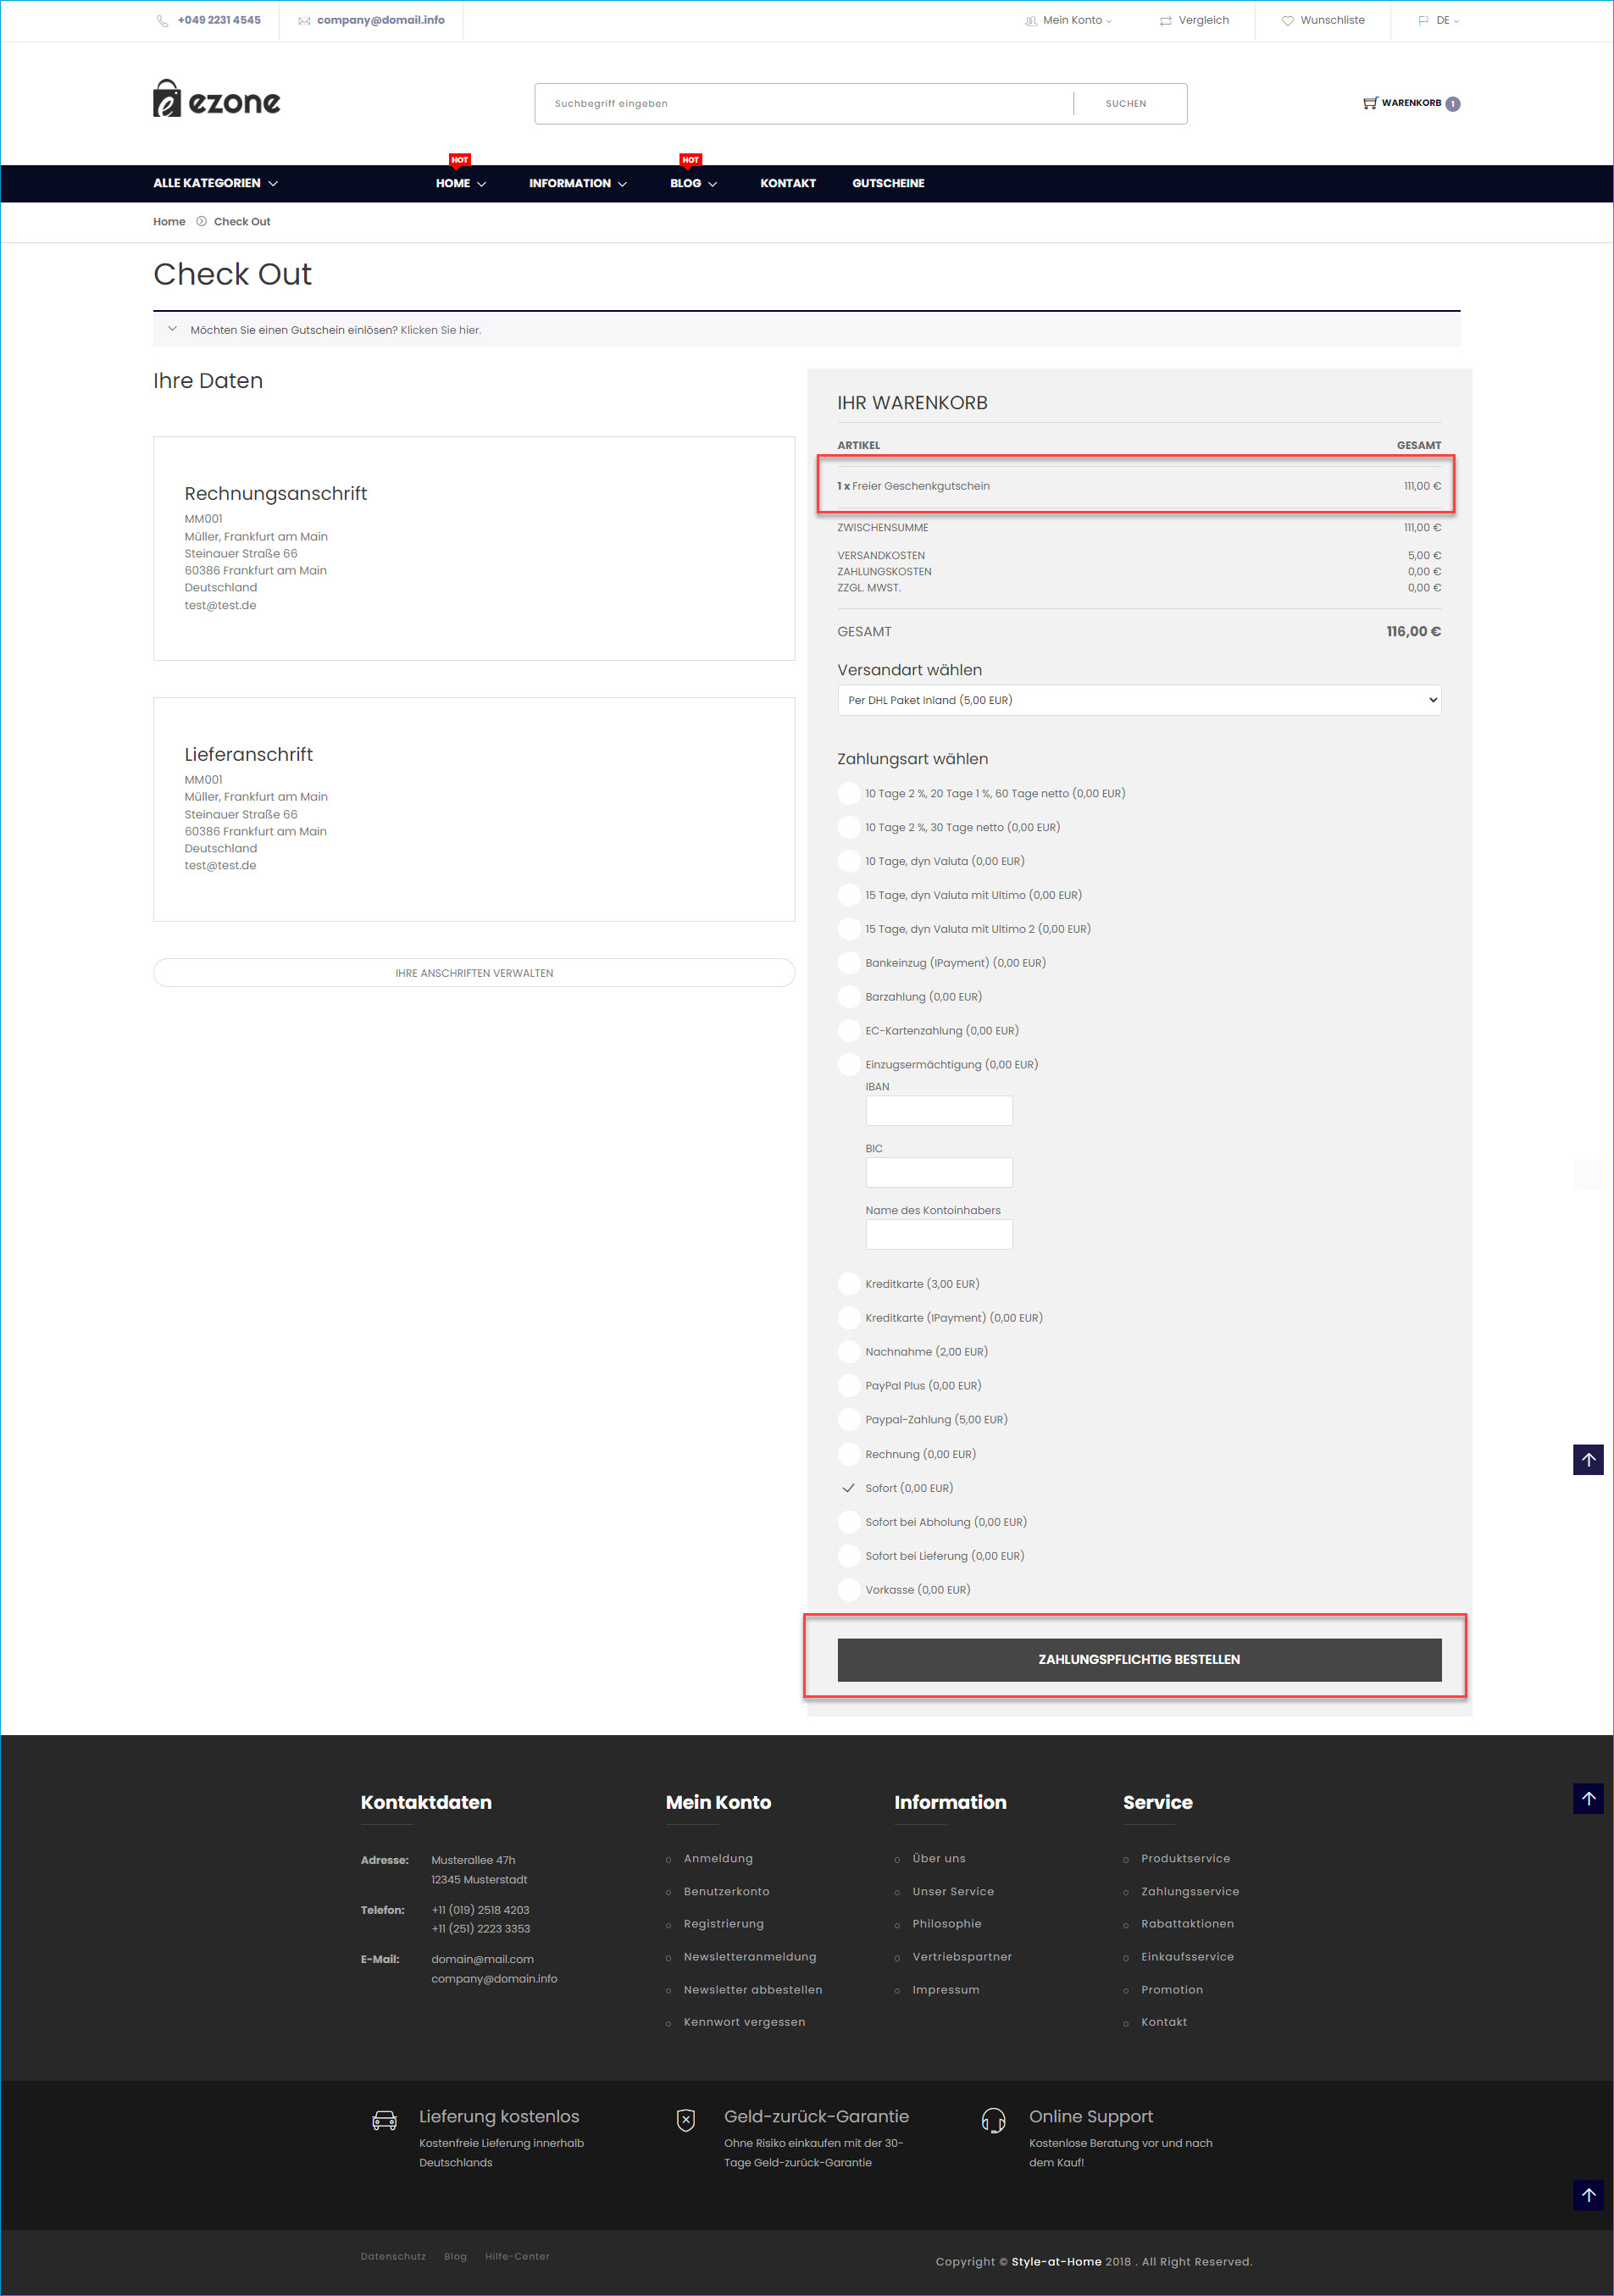The width and height of the screenshot is (1614, 2296).
Task: Choose Barzahlung as payment method
Action: point(849,997)
